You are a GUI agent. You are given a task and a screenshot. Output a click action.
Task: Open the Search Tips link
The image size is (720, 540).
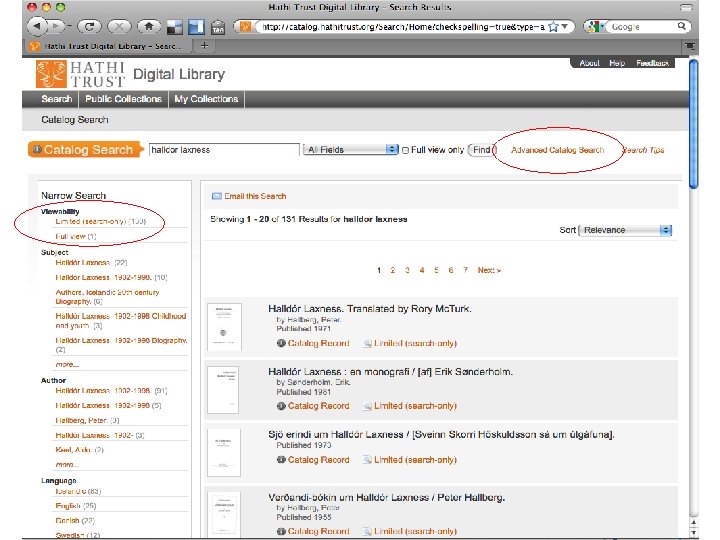pyautogui.click(x=643, y=150)
